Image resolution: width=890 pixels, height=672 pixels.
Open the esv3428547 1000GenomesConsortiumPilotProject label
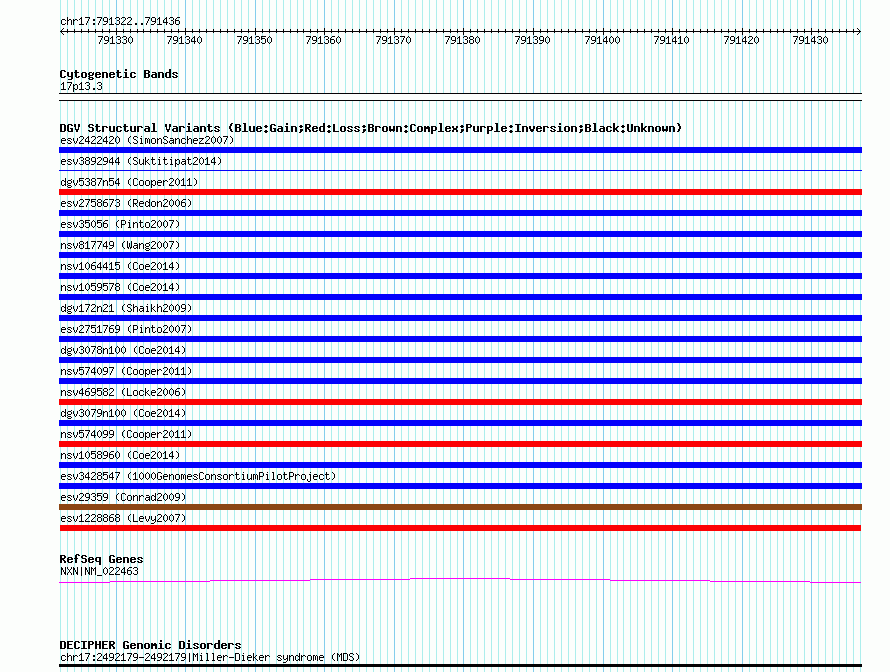198,476
